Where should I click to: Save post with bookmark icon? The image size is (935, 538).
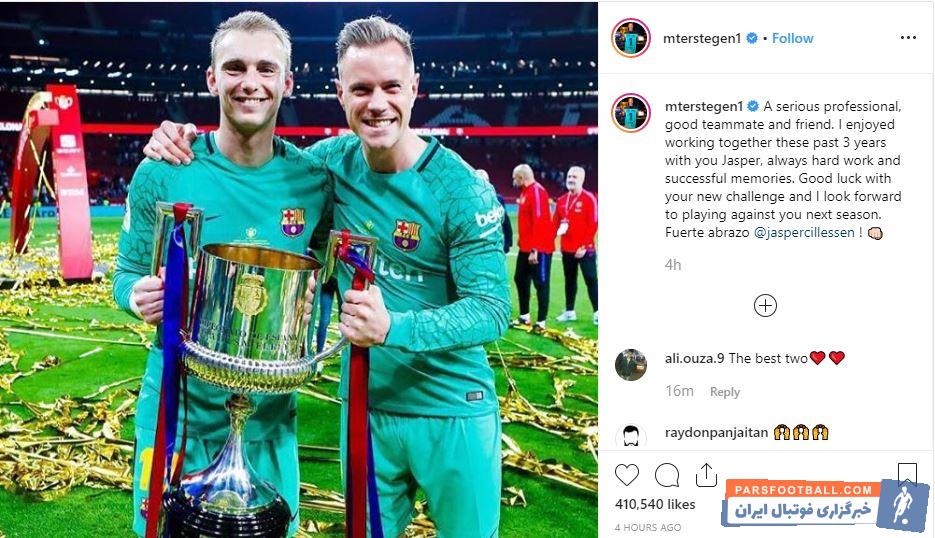click(907, 474)
